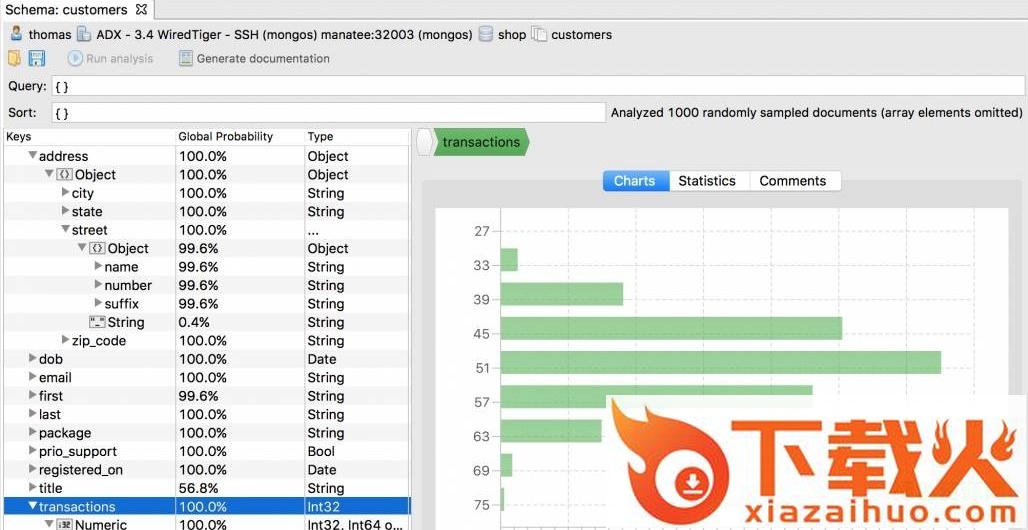Collapse the Object node under street

tap(82, 248)
